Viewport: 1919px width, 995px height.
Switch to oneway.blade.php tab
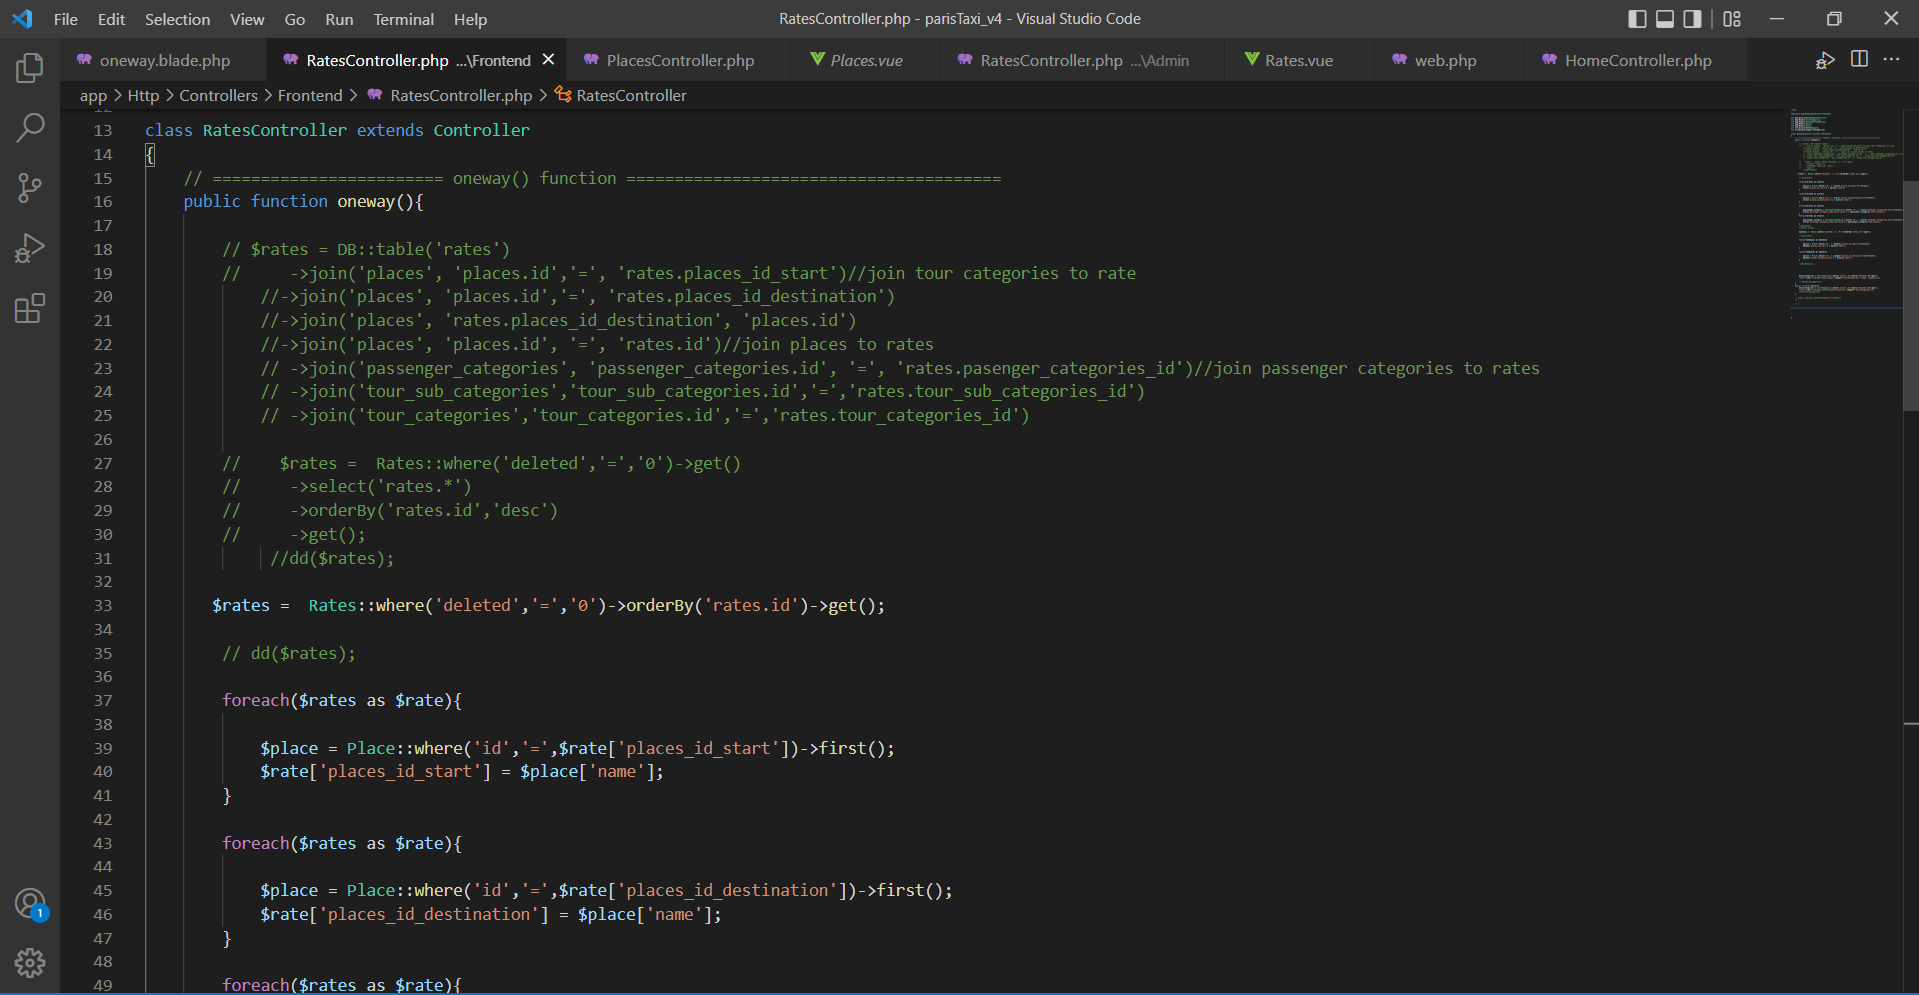(164, 60)
